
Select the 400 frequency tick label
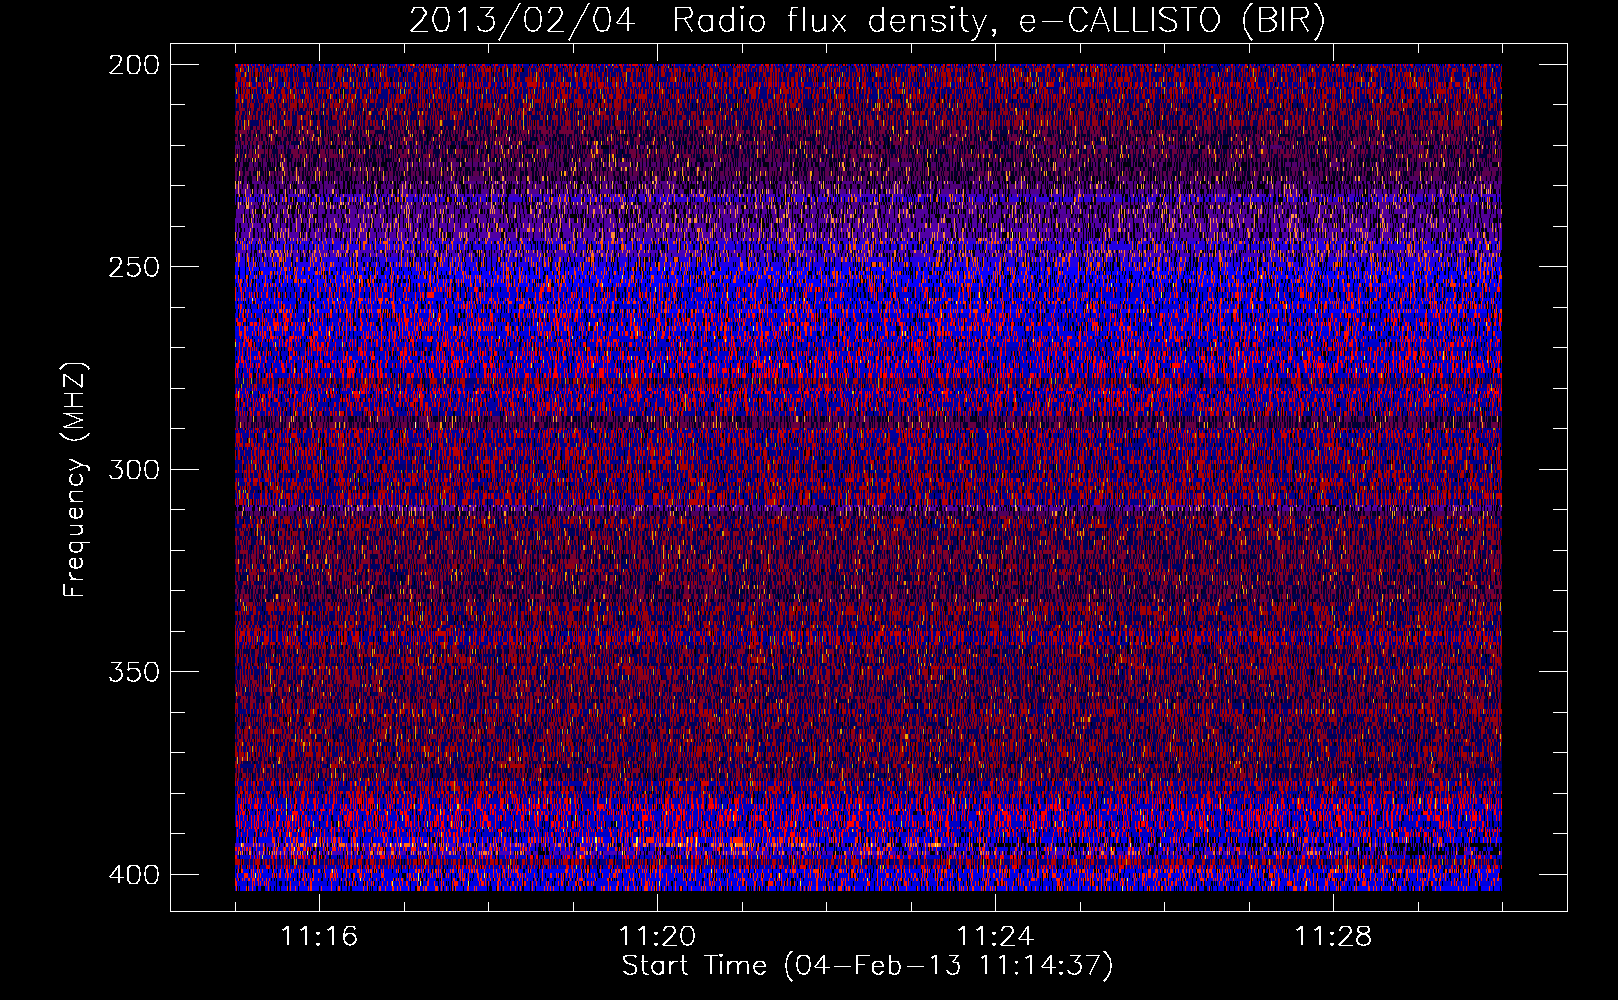coord(133,875)
